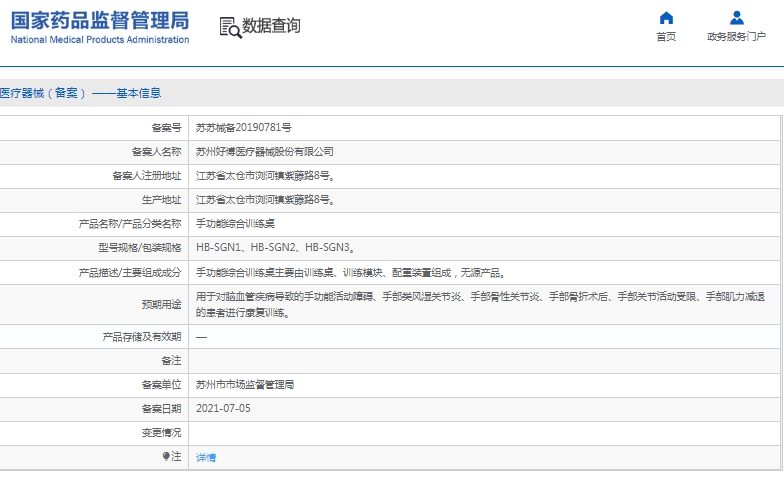784x478 pixels.
Task: Click the 备案日期 row label
Action: click(161, 408)
